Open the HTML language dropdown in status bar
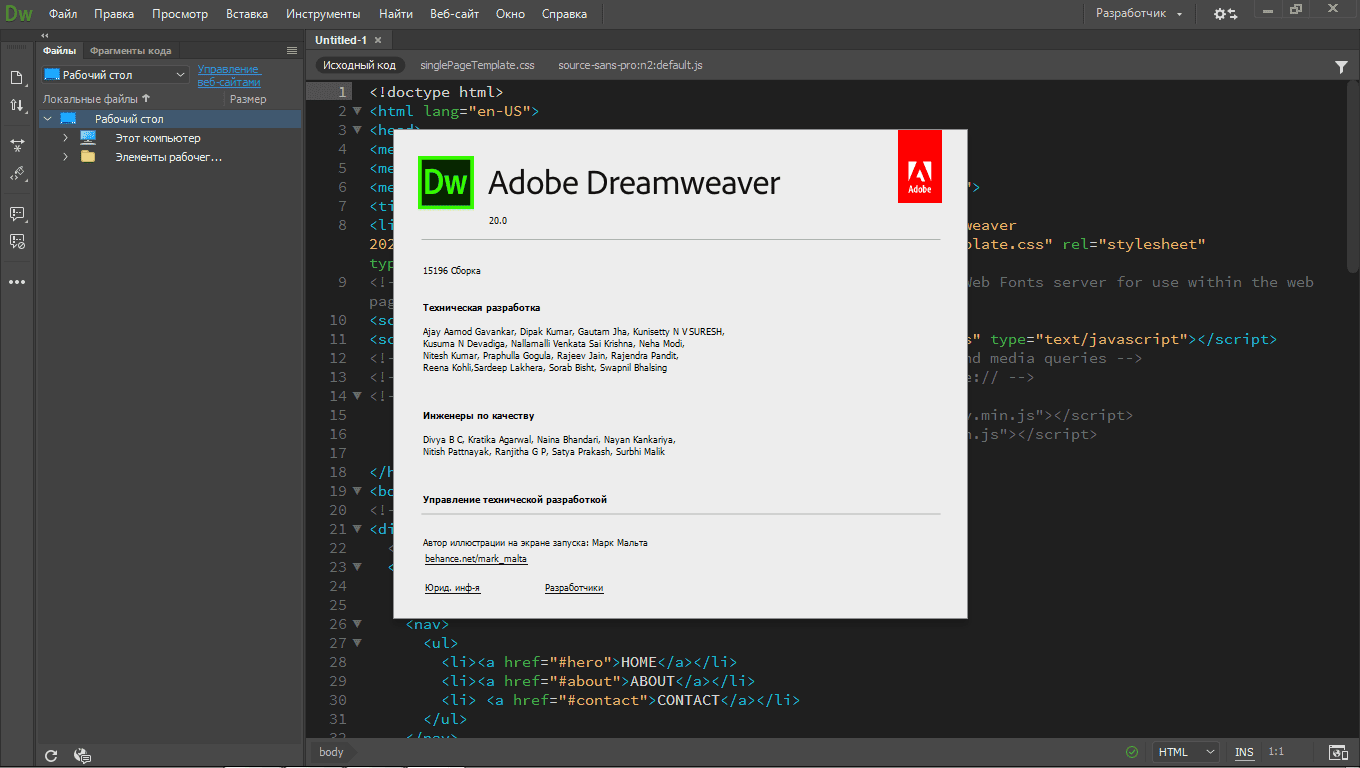1360x768 pixels. [1186, 752]
